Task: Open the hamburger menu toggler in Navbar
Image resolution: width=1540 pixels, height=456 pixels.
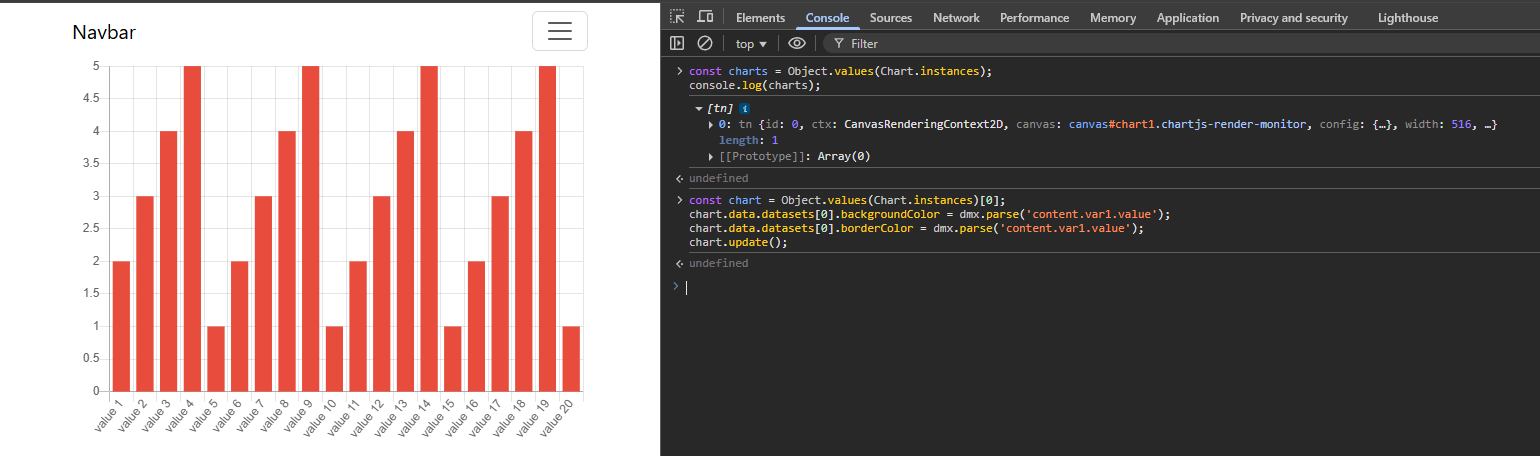Action: pos(560,31)
